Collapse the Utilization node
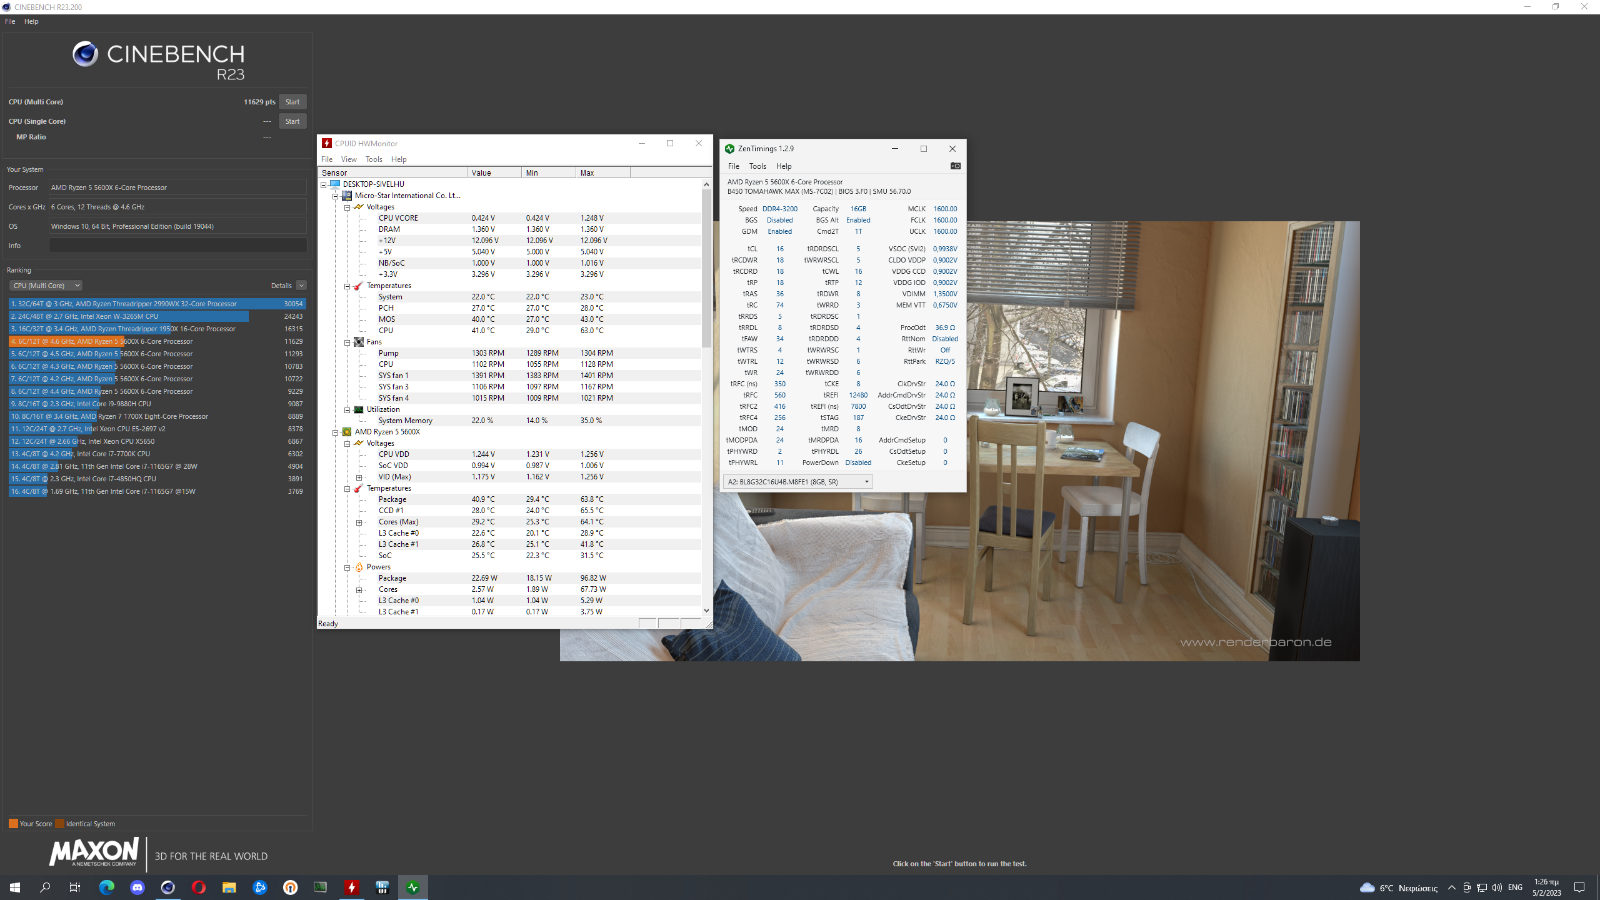 click(347, 409)
